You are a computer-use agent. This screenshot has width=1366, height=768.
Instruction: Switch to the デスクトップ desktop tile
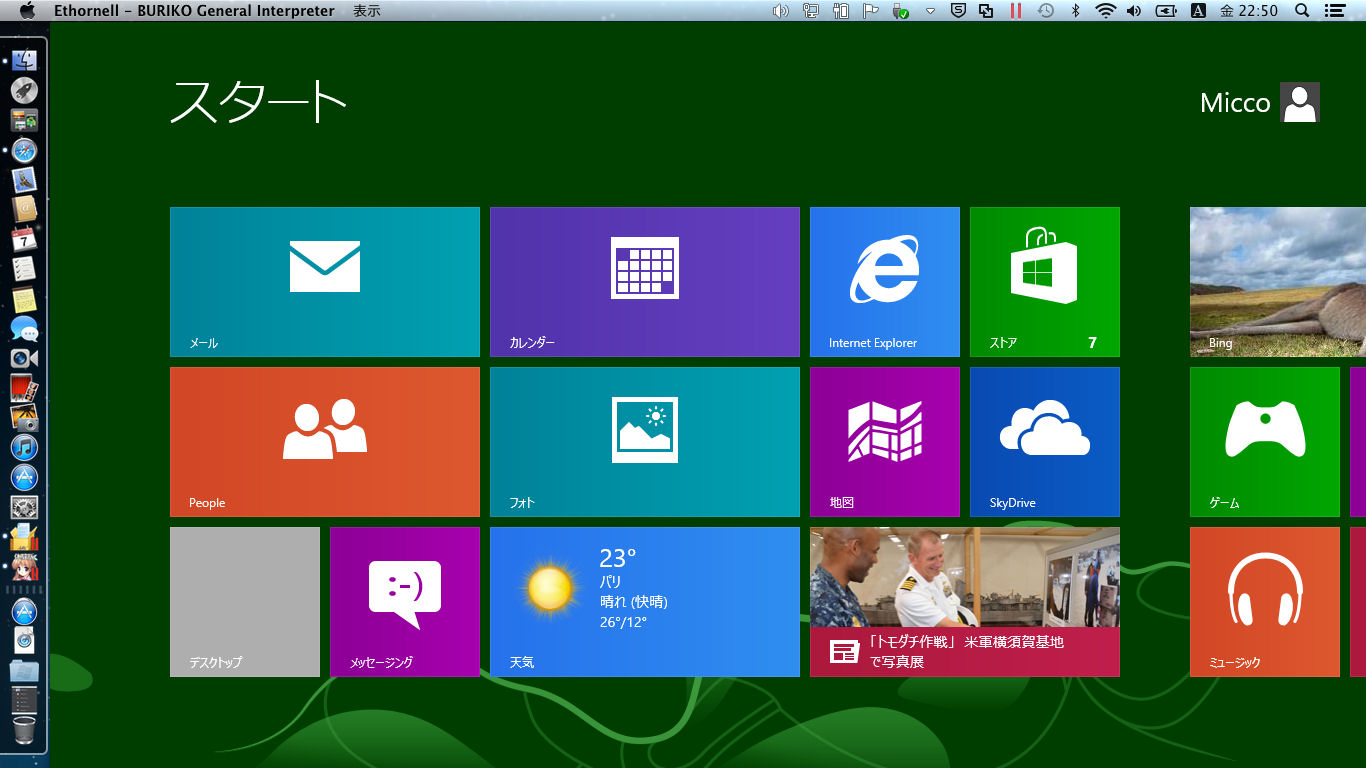coord(245,602)
